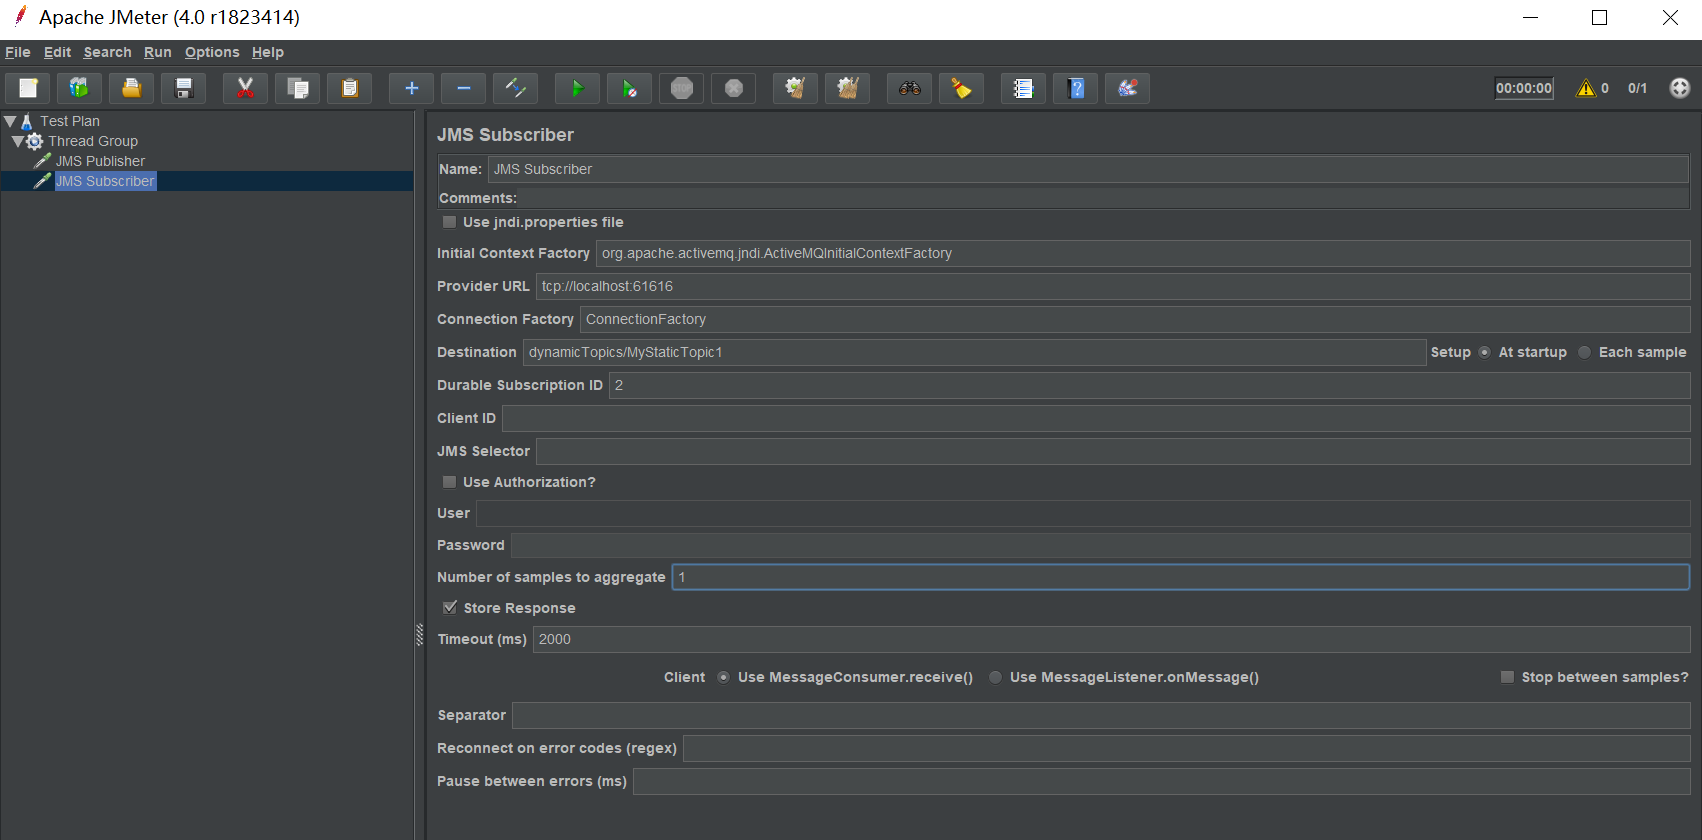The width and height of the screenshot is (1702, 840).
Task: Collapse the Thread Group tree node
Action: [x=18, y=141]
